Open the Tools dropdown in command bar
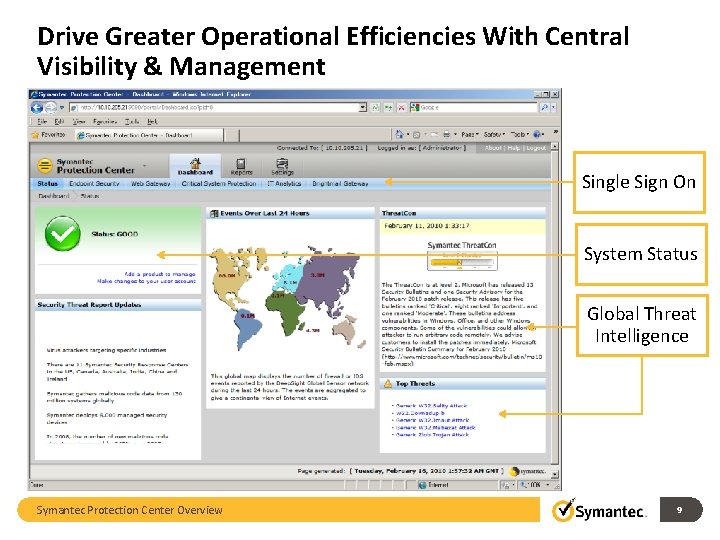720x540 pixels. [x=520, y=135]
